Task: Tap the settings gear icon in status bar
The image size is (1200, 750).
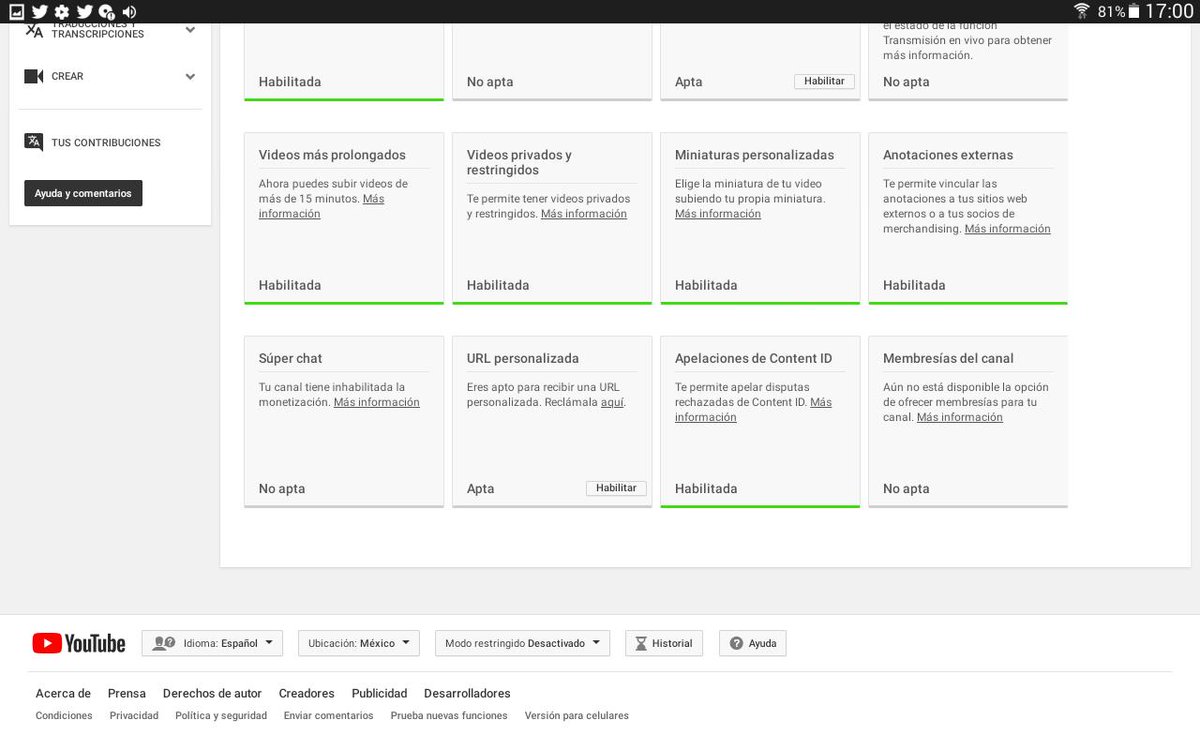Action: (x=62, y=11)
